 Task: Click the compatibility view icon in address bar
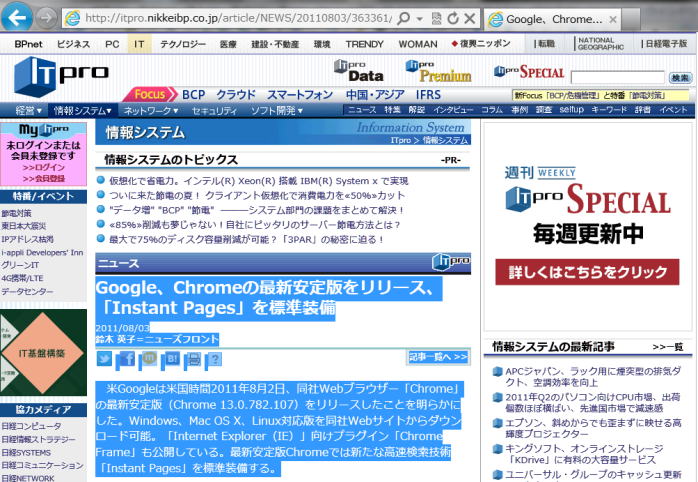point(436,18)
